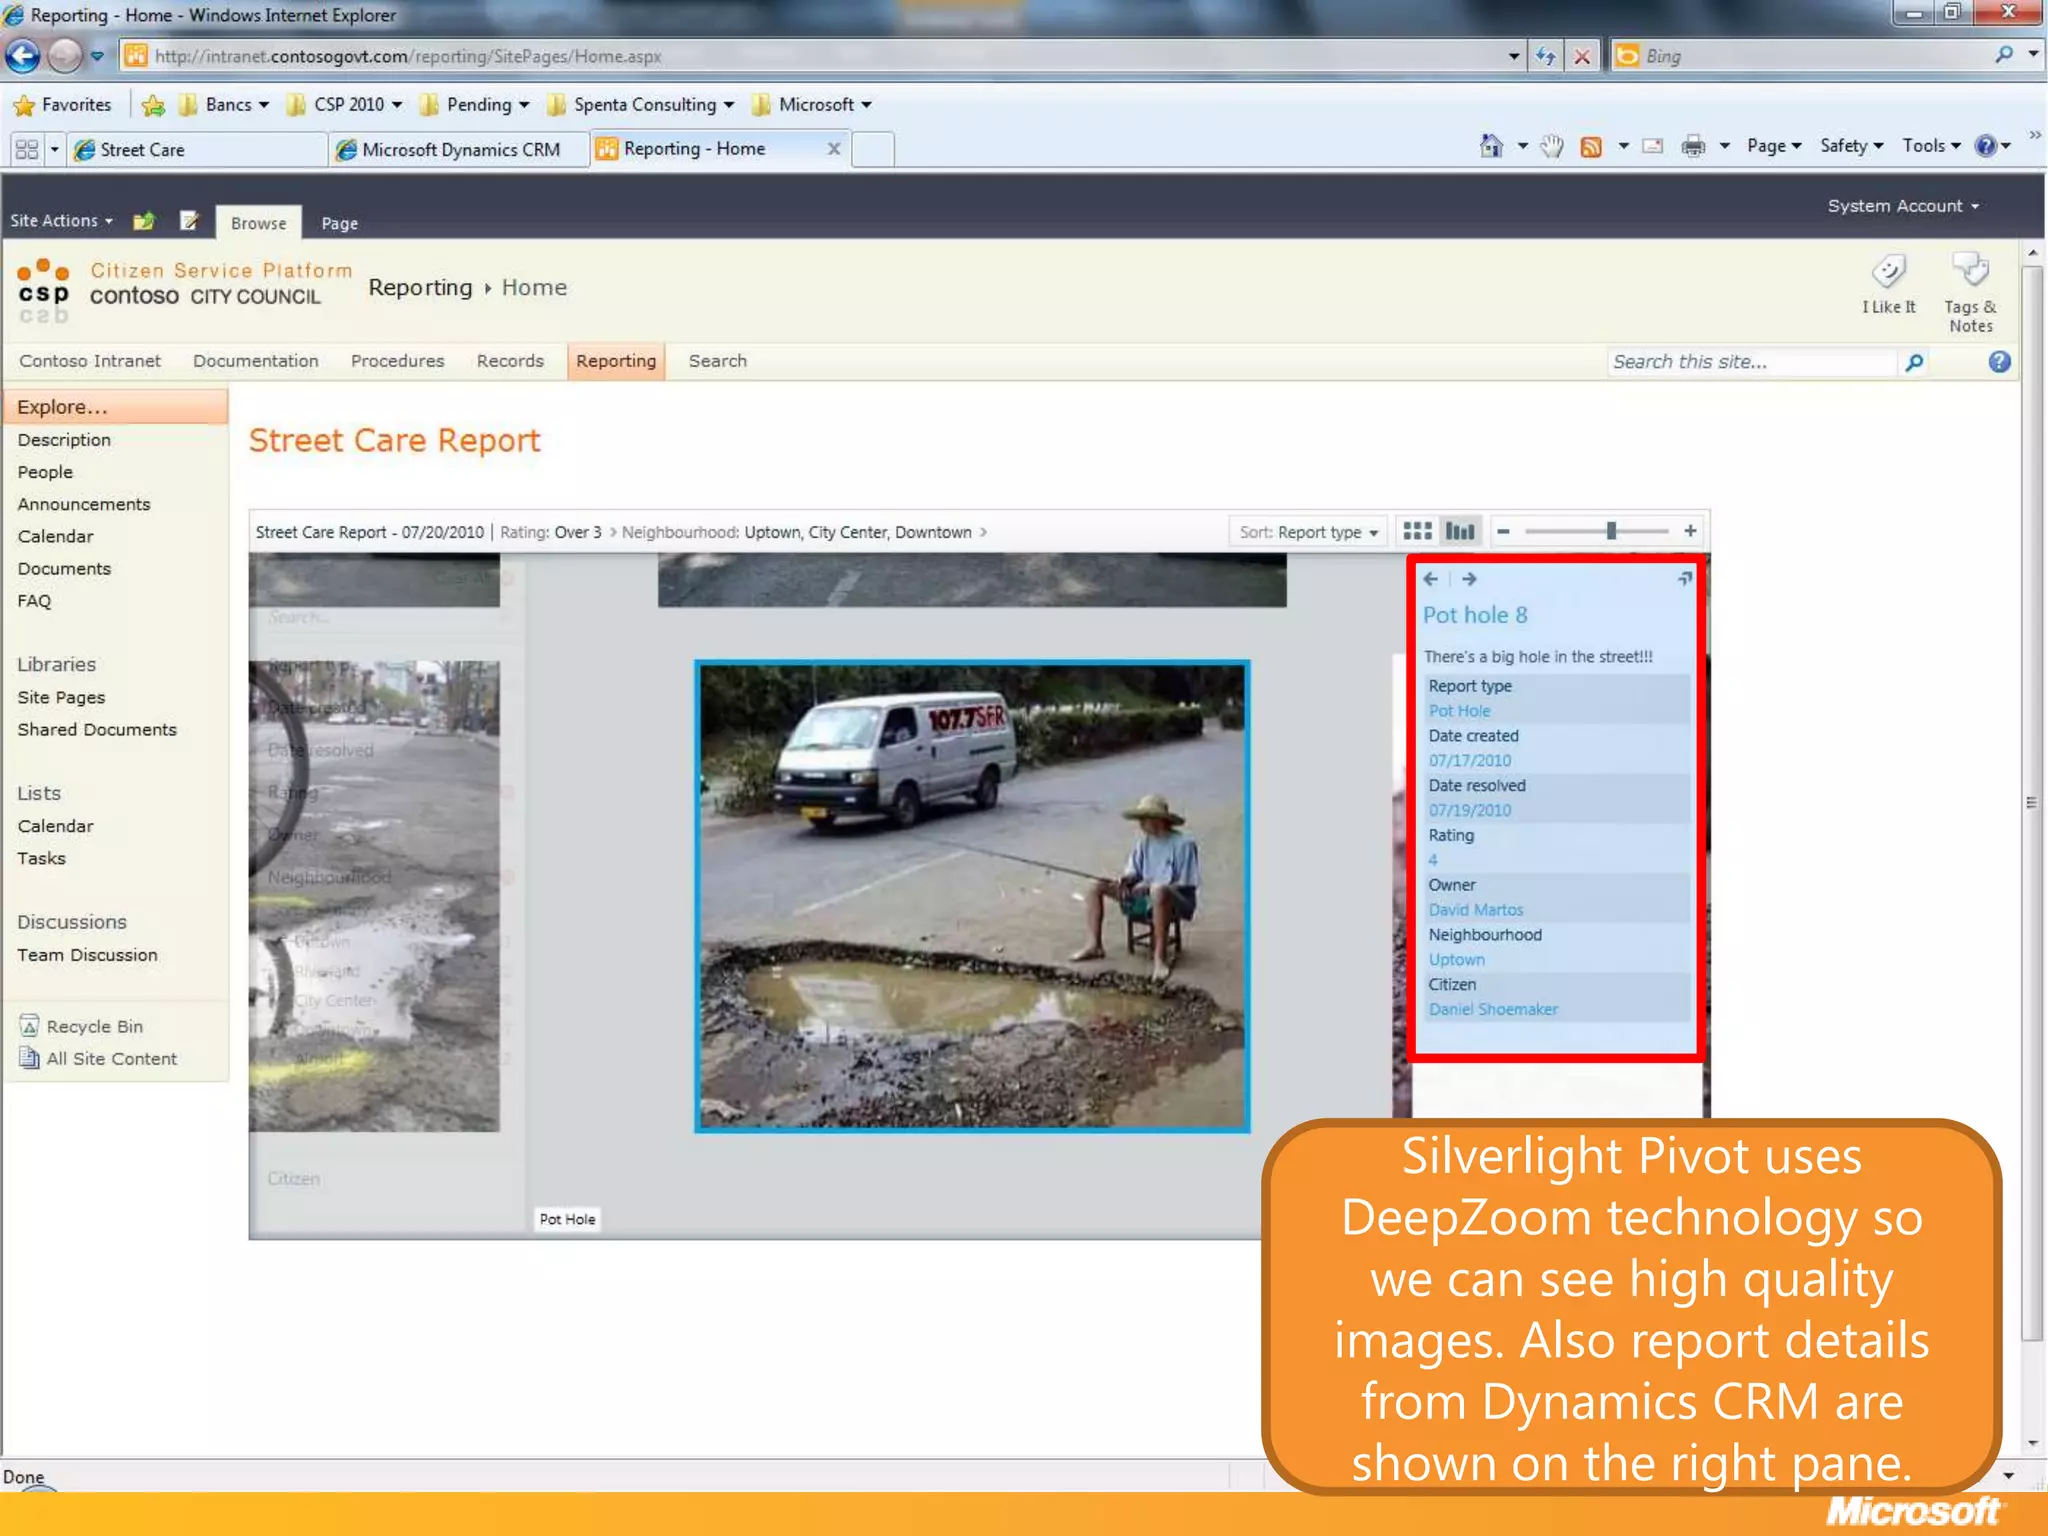Screen dimensions: 2048x1536
Task: Click the Edit Page icon in the ribbon
Action: click(x=189, y=220)
